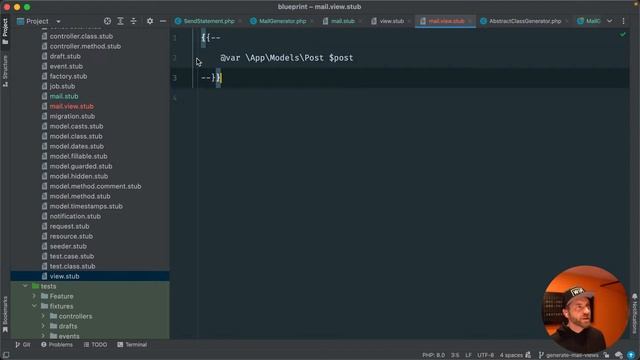Hide the Project tool window

tap(163, 21)
